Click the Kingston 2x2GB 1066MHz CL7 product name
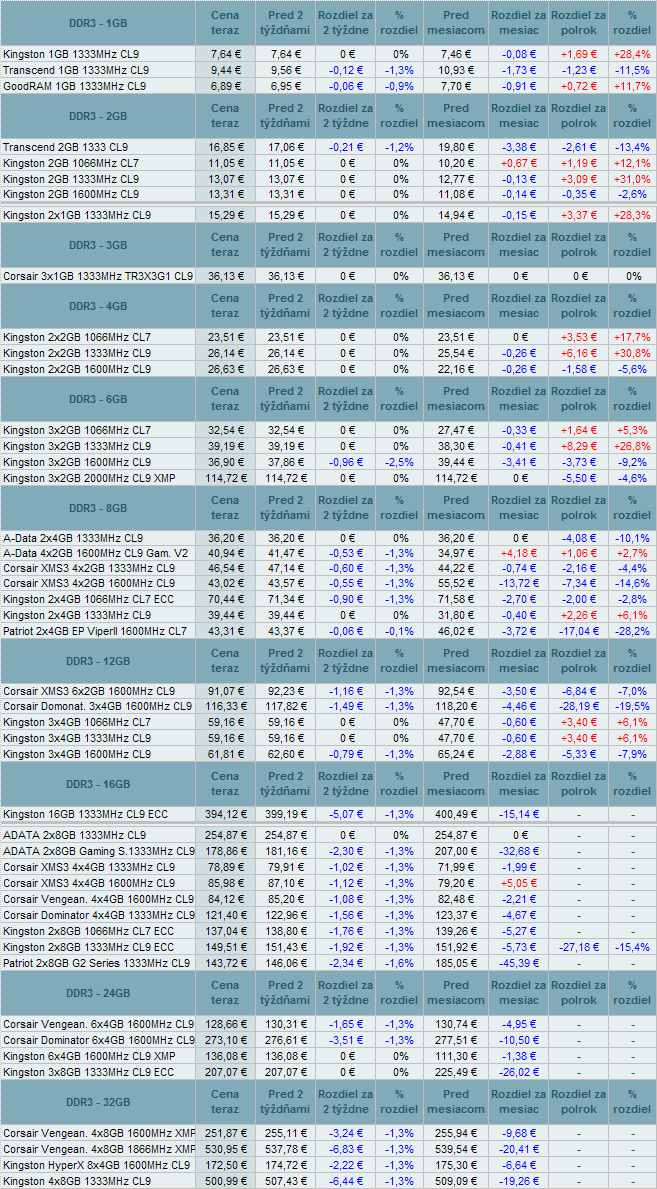657x1189 pixels. [77, 337]
